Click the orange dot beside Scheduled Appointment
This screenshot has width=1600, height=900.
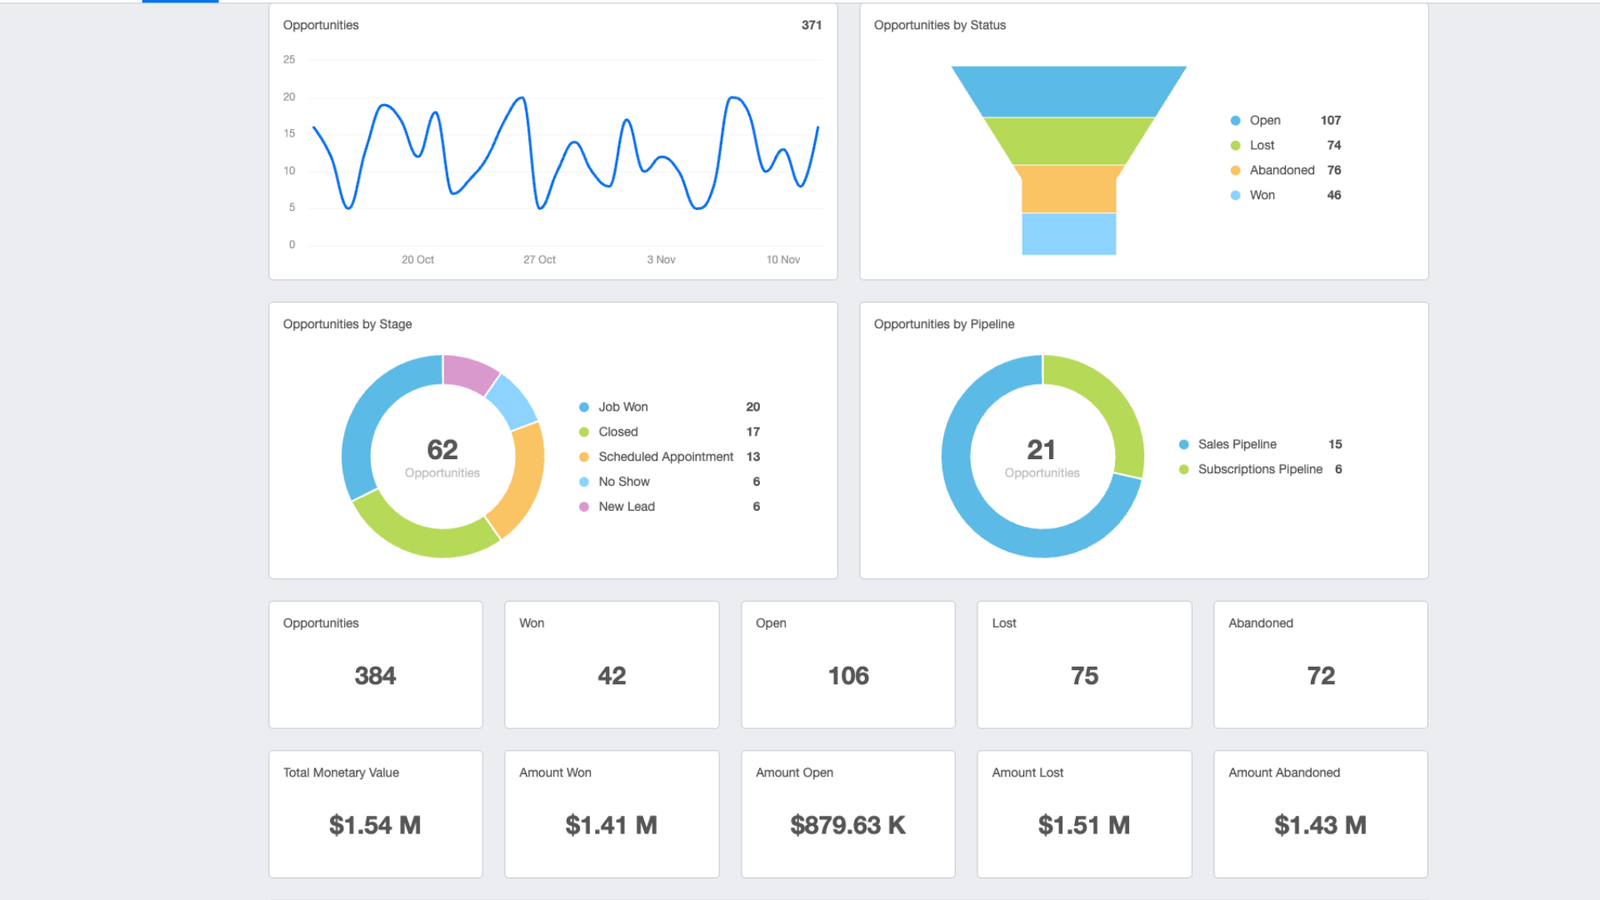(x=584, y=457)
